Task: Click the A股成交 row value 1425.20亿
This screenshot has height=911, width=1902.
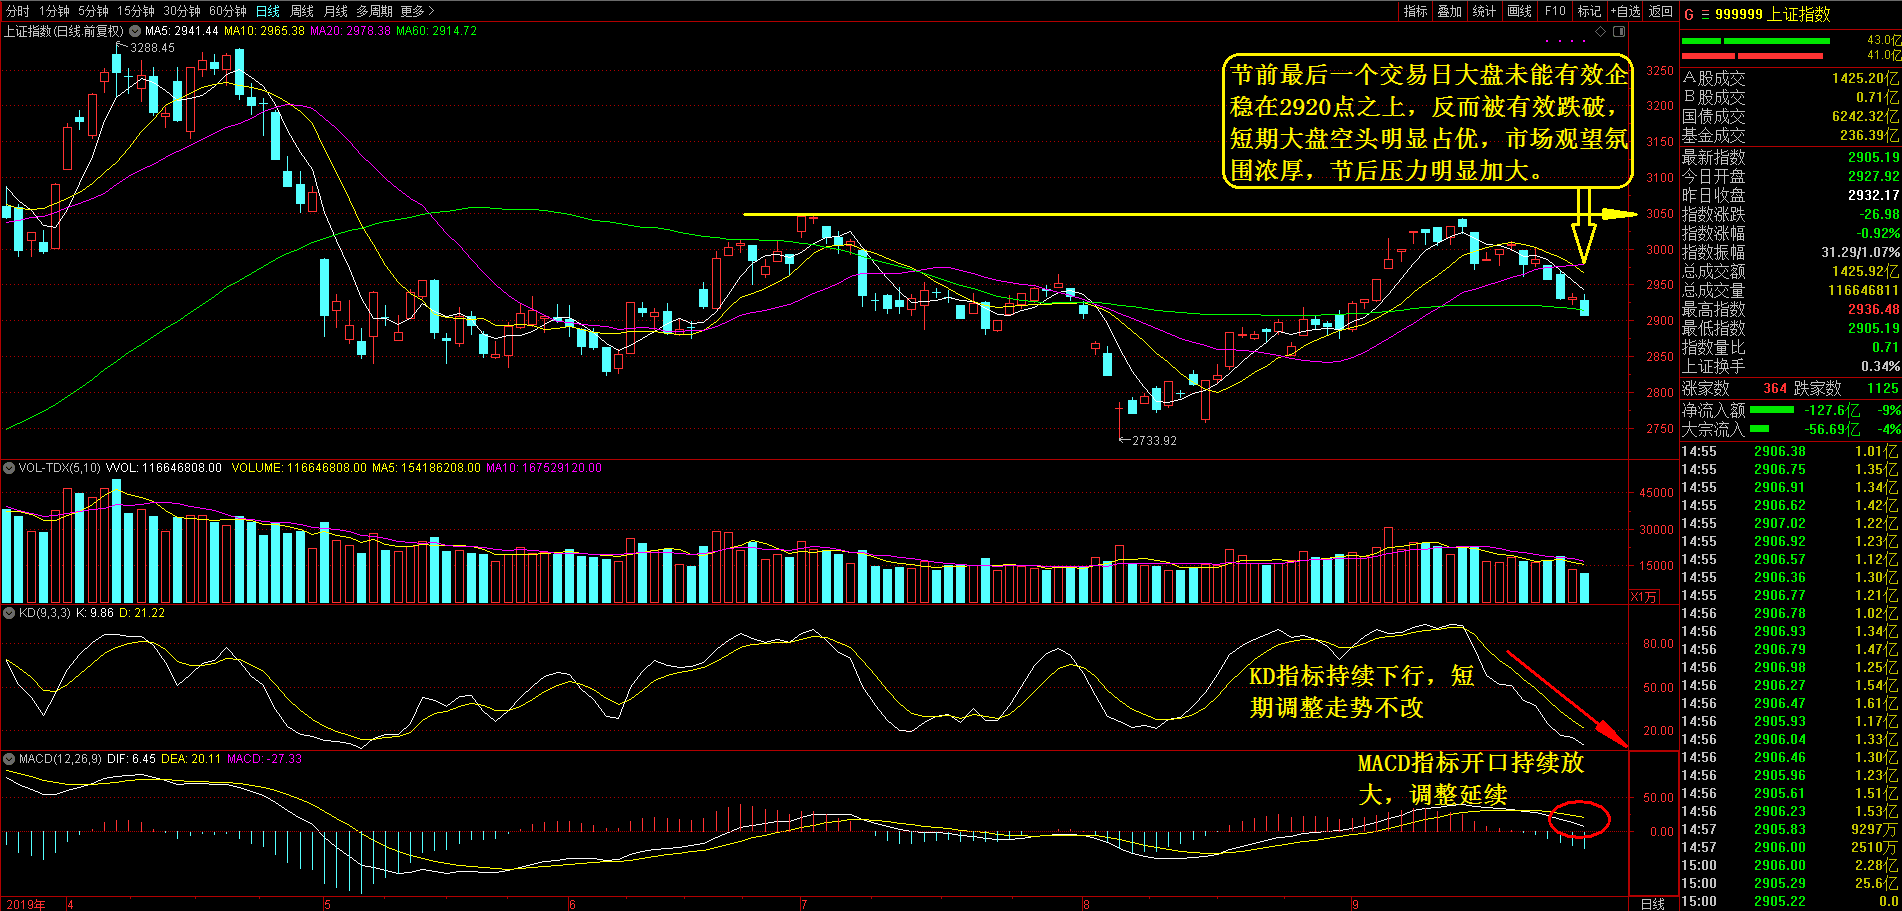Action: (x=1865, y=78)
